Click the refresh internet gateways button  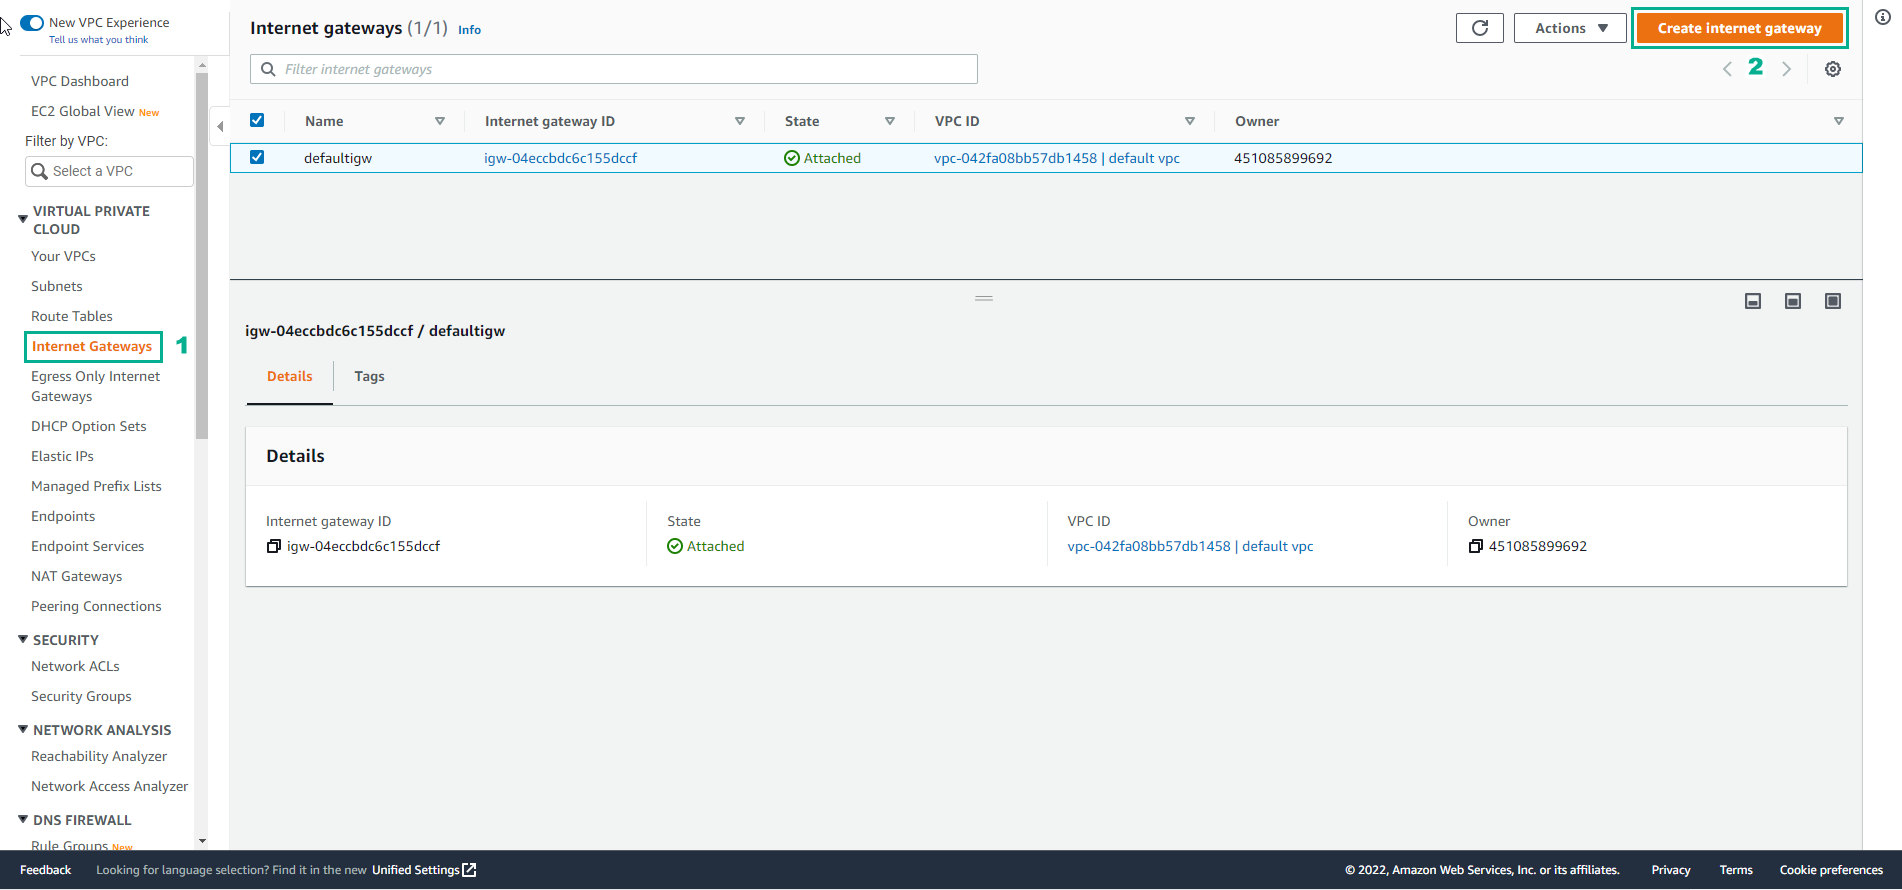(x=1479, y=28)
